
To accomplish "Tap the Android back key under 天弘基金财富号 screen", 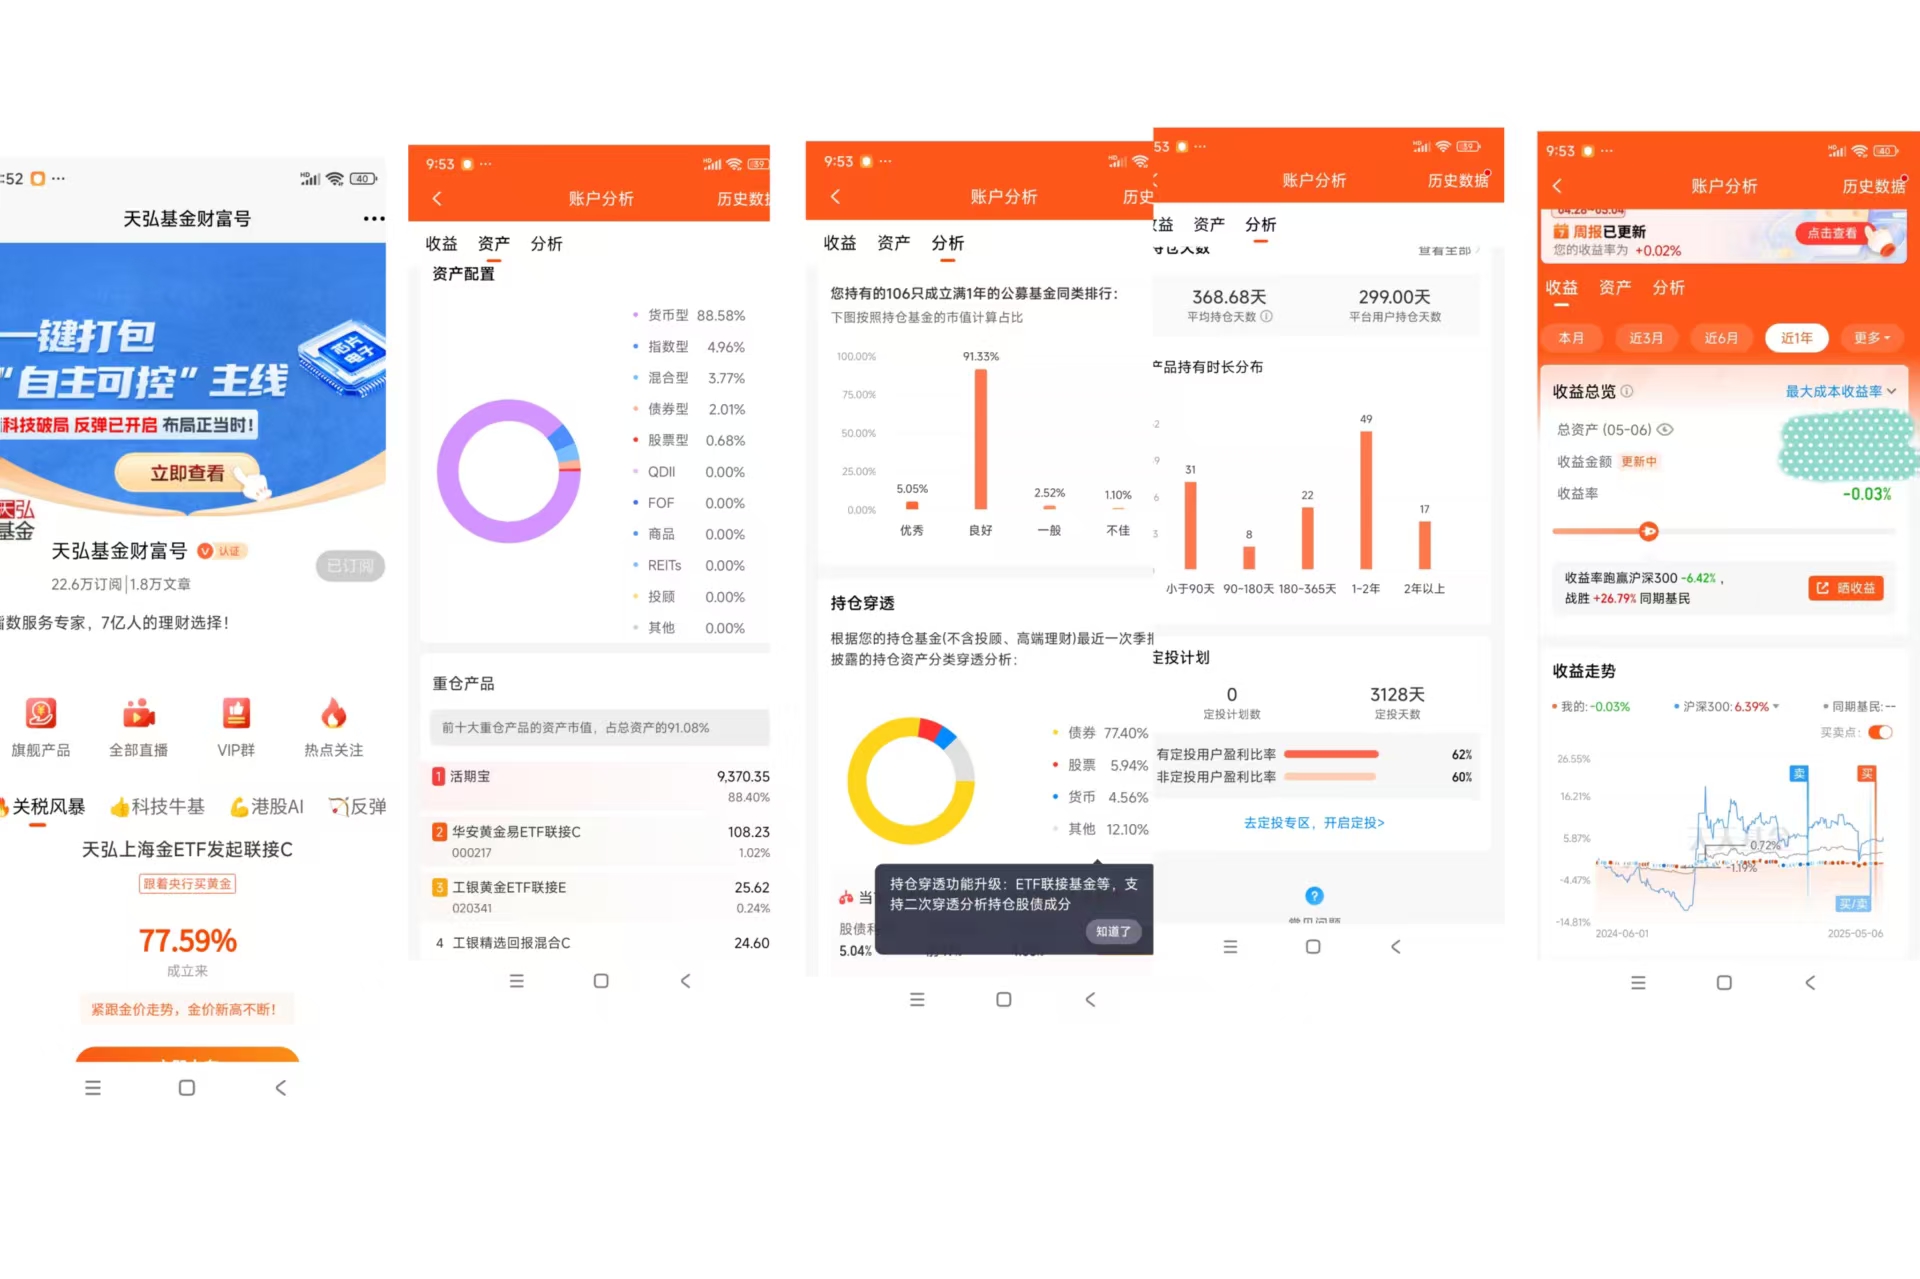I will point(281,1088).
